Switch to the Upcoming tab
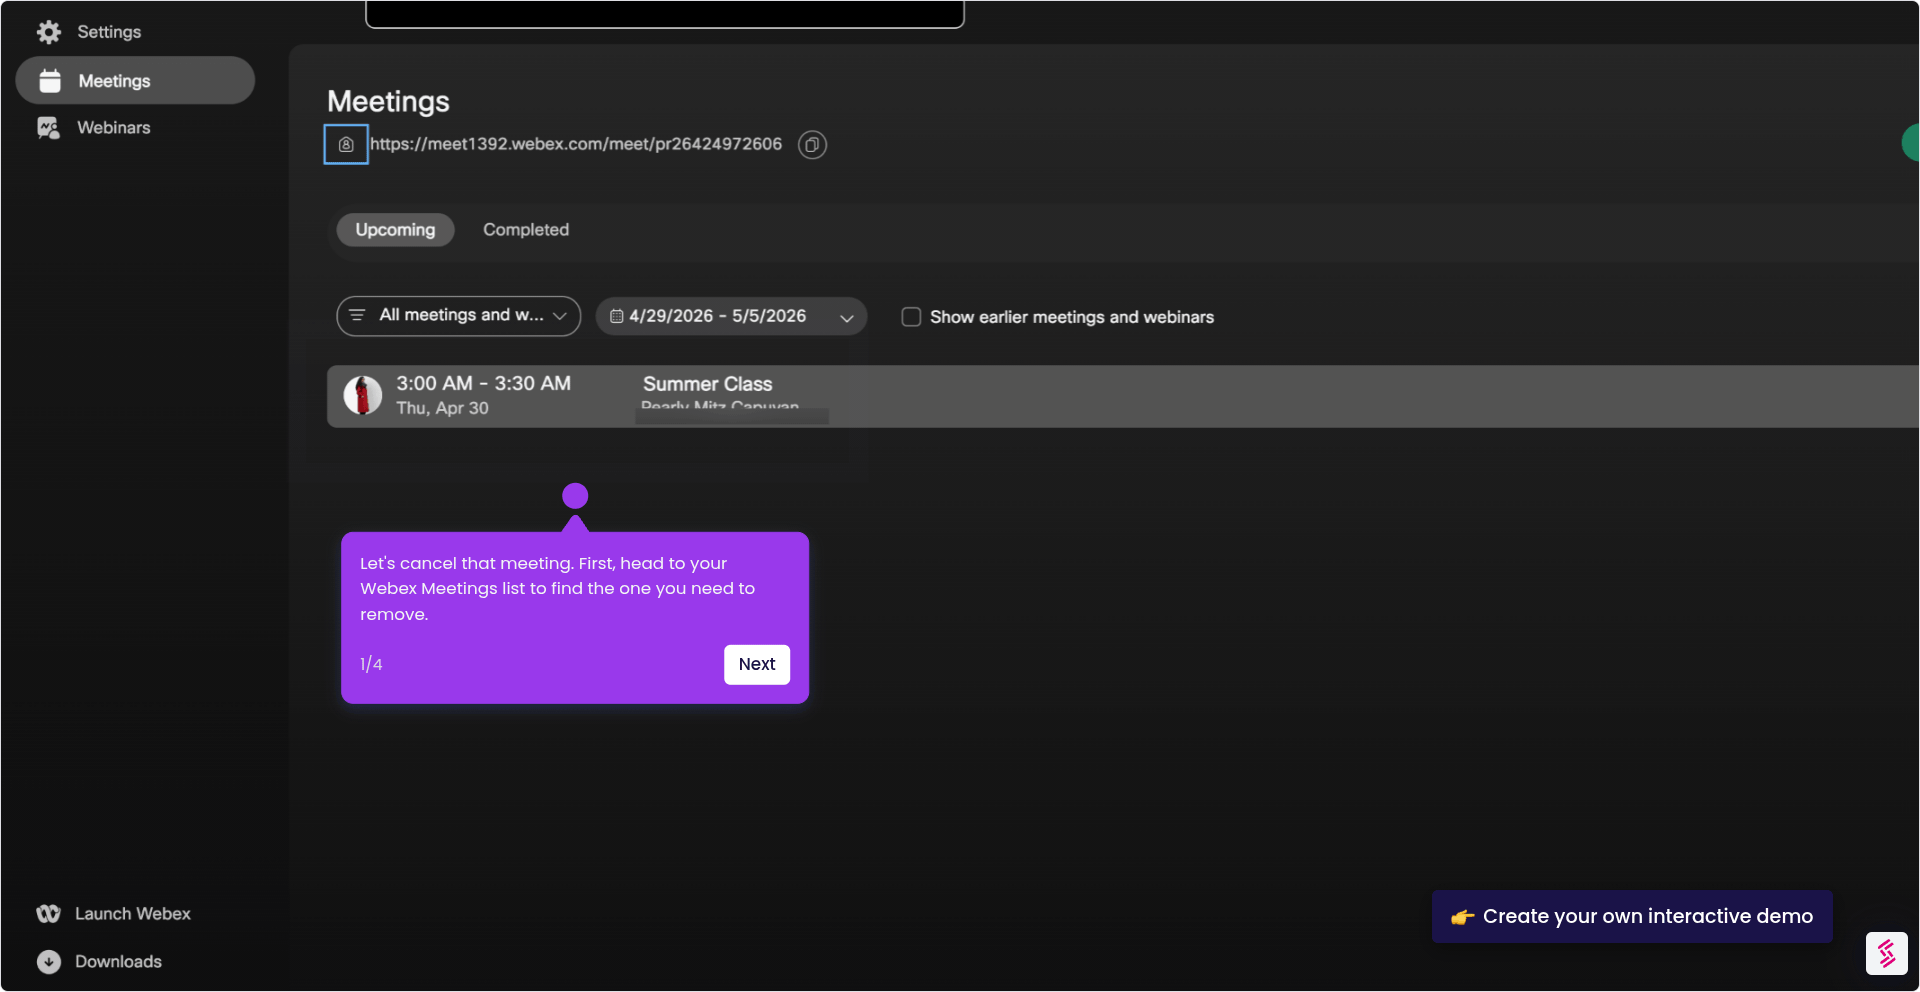The width and height of the screenshot is (1920, 992). pyautogui.click(x=395, y=230)
